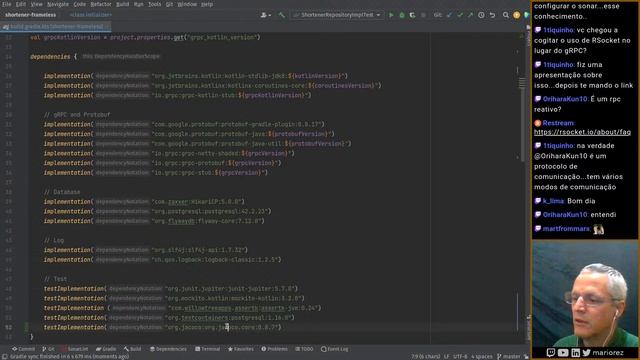Click junit-jupiter testImplementation line
The image size is (640, 360).
coord(171,289)
